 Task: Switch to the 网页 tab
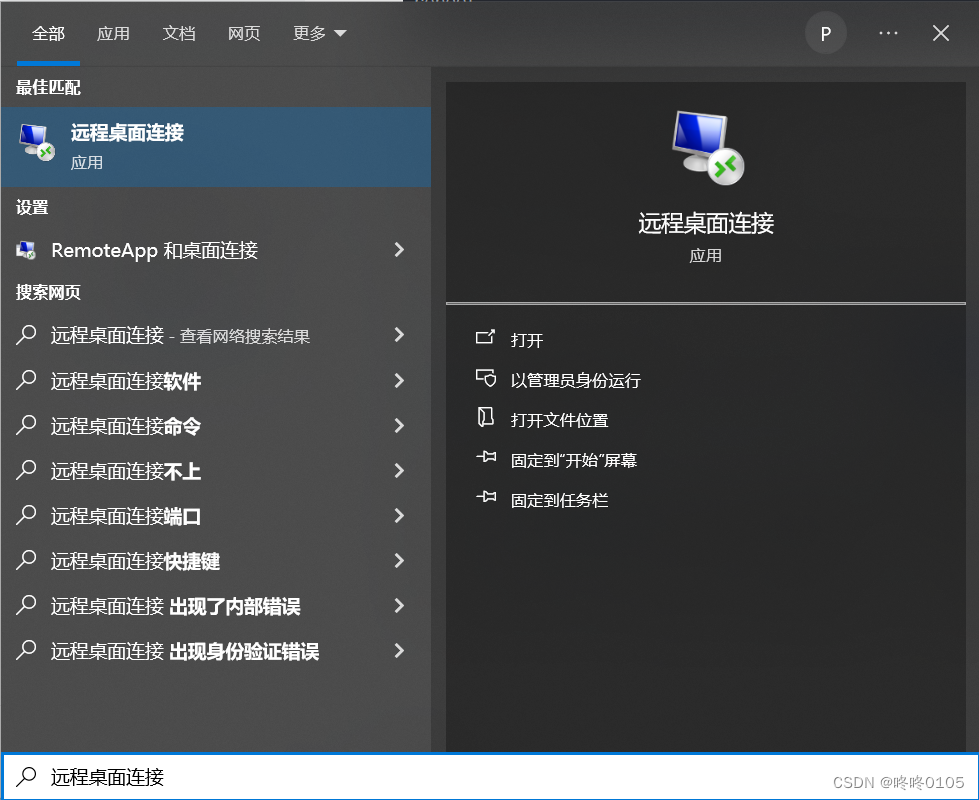244,33
